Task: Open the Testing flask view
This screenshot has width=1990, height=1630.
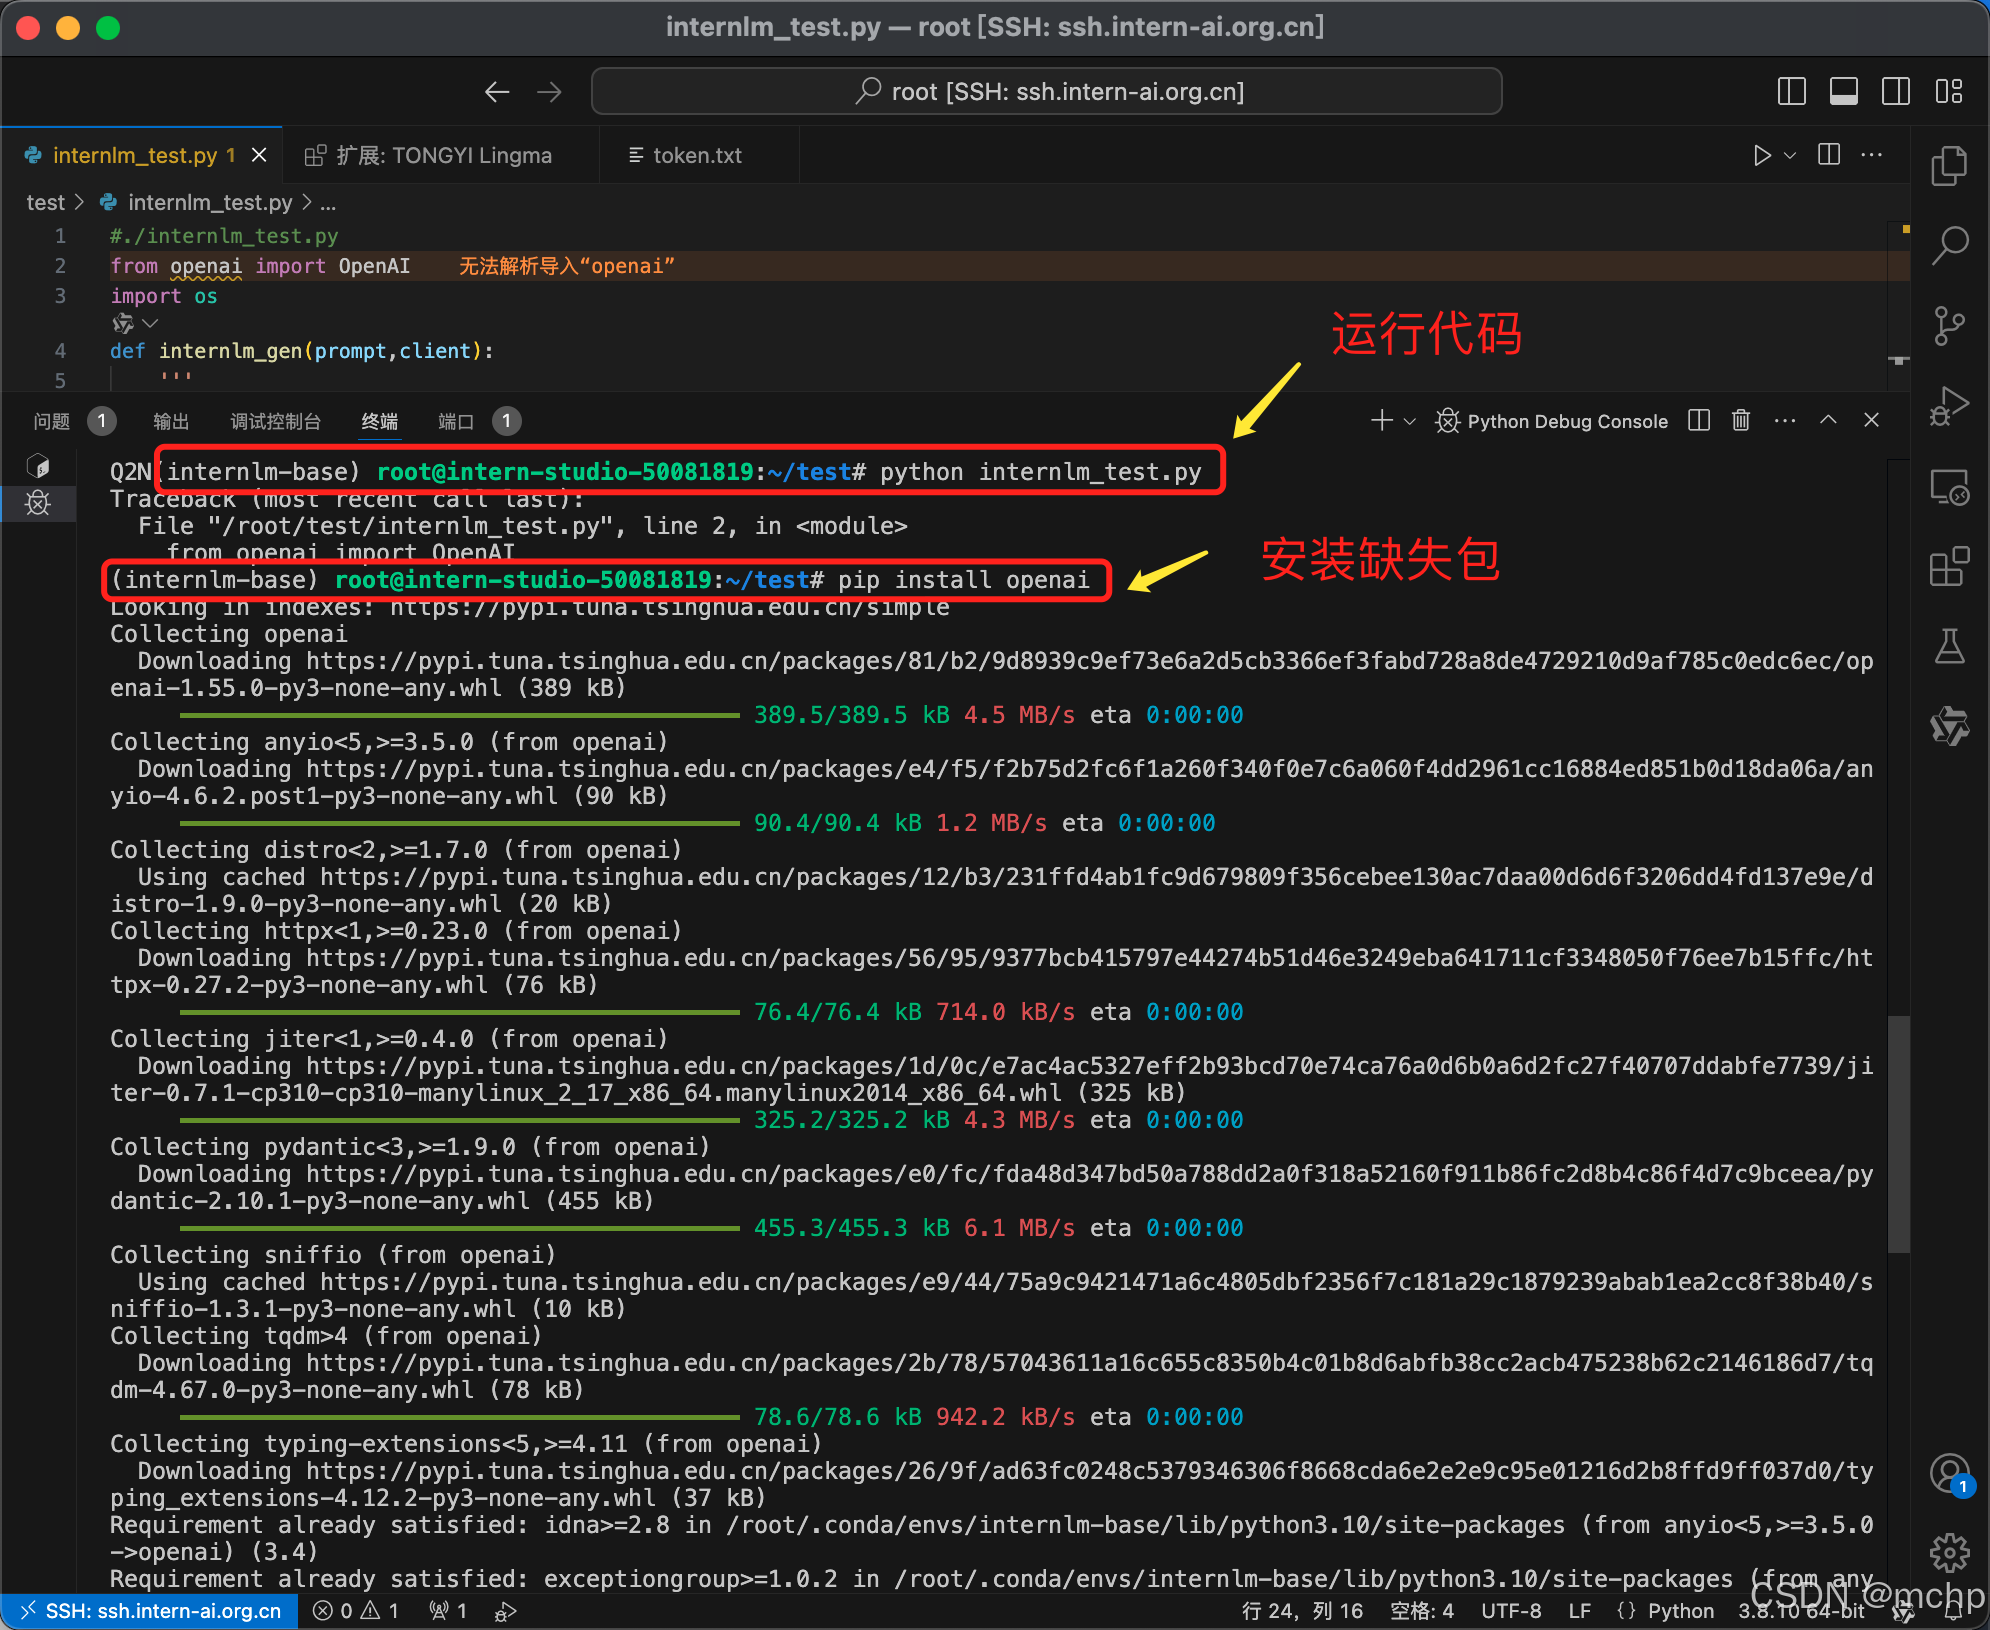Action: click(1949, 647)
